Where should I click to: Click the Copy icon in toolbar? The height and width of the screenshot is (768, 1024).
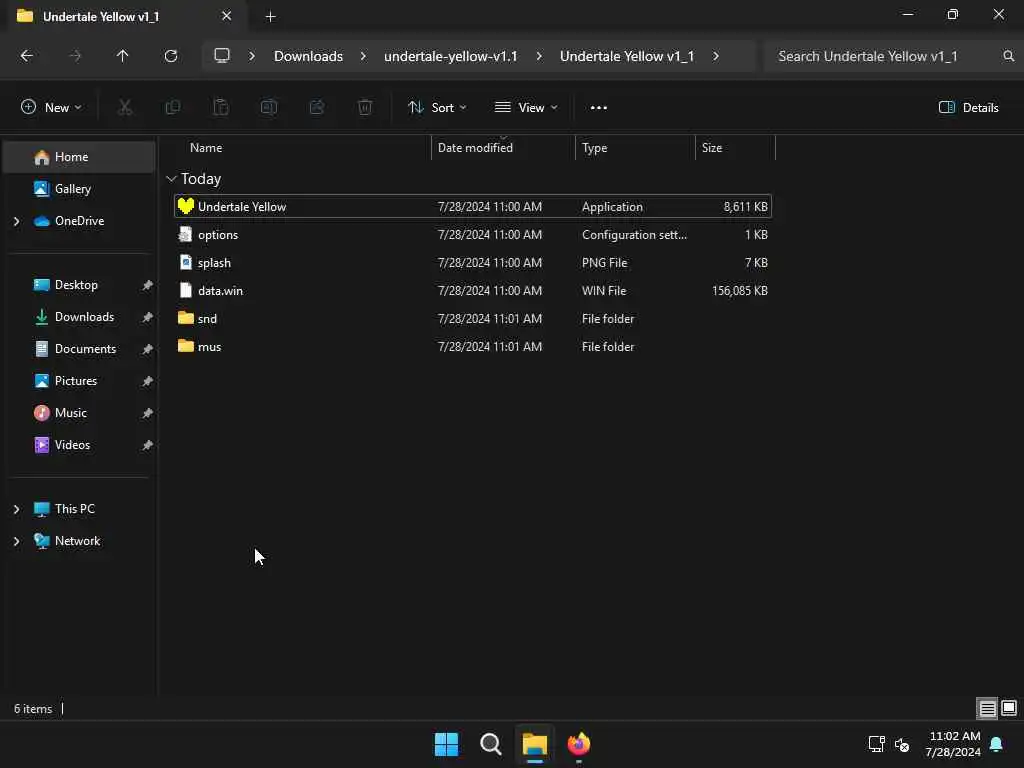click(173, 108)
